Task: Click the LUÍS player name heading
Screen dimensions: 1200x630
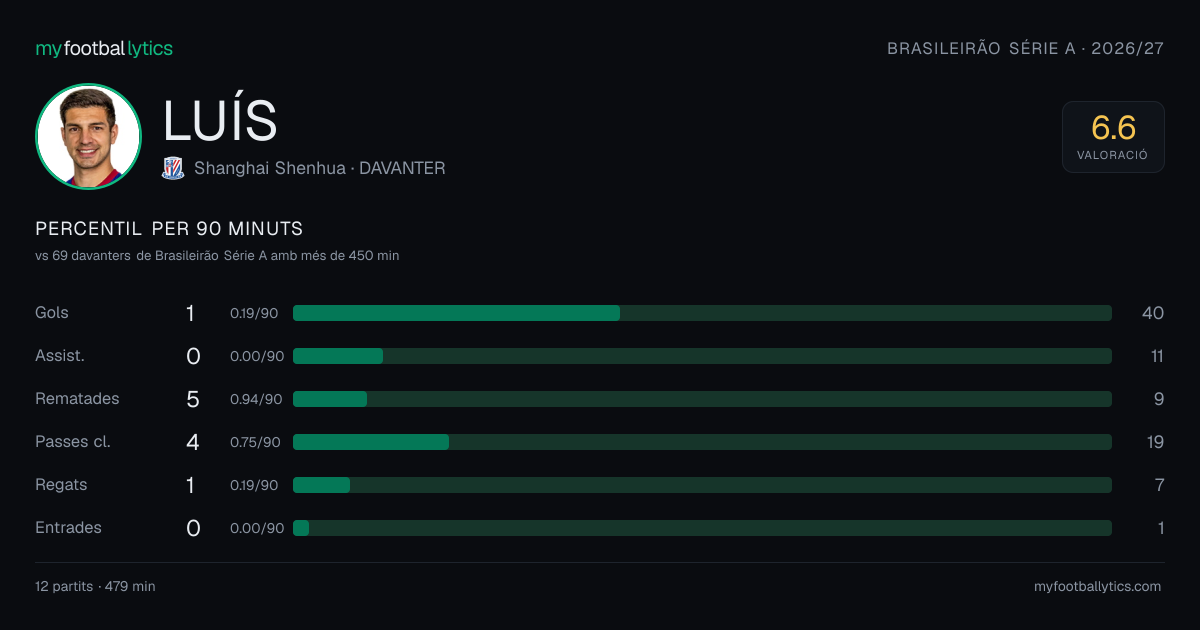Action: 220,121
